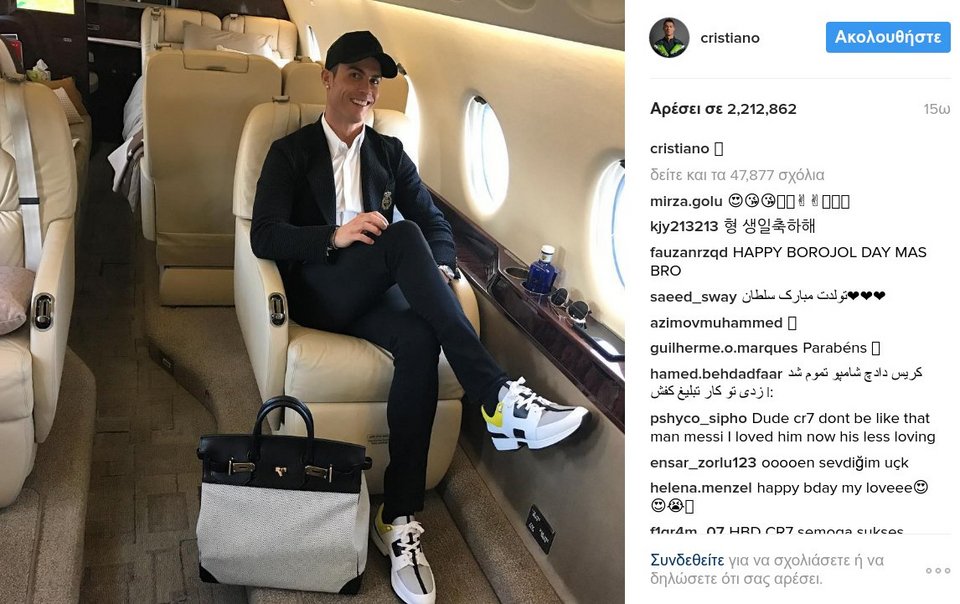Open helena.menzel commenter profile
Viewport: 960px width, 604px height.
701,488
